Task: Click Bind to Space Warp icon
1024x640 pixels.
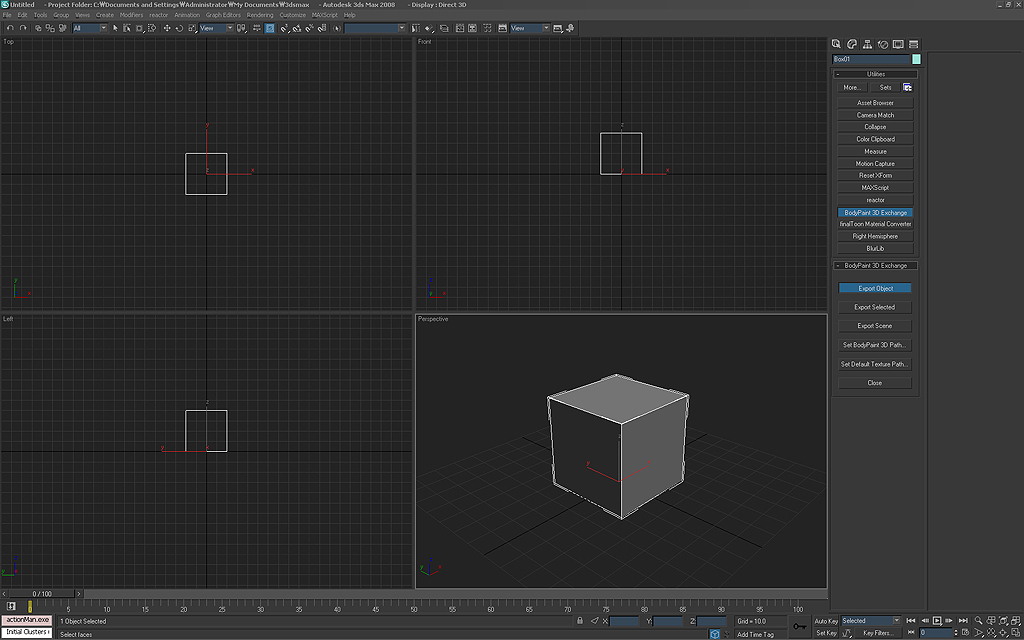Action: click(63, 28)
